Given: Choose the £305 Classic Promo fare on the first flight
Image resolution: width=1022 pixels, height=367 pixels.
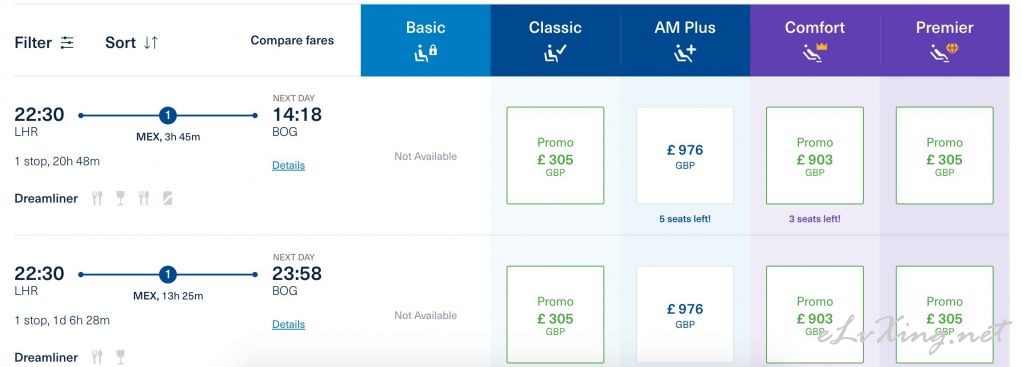Looking at the screenshot, I should [555, 155].
